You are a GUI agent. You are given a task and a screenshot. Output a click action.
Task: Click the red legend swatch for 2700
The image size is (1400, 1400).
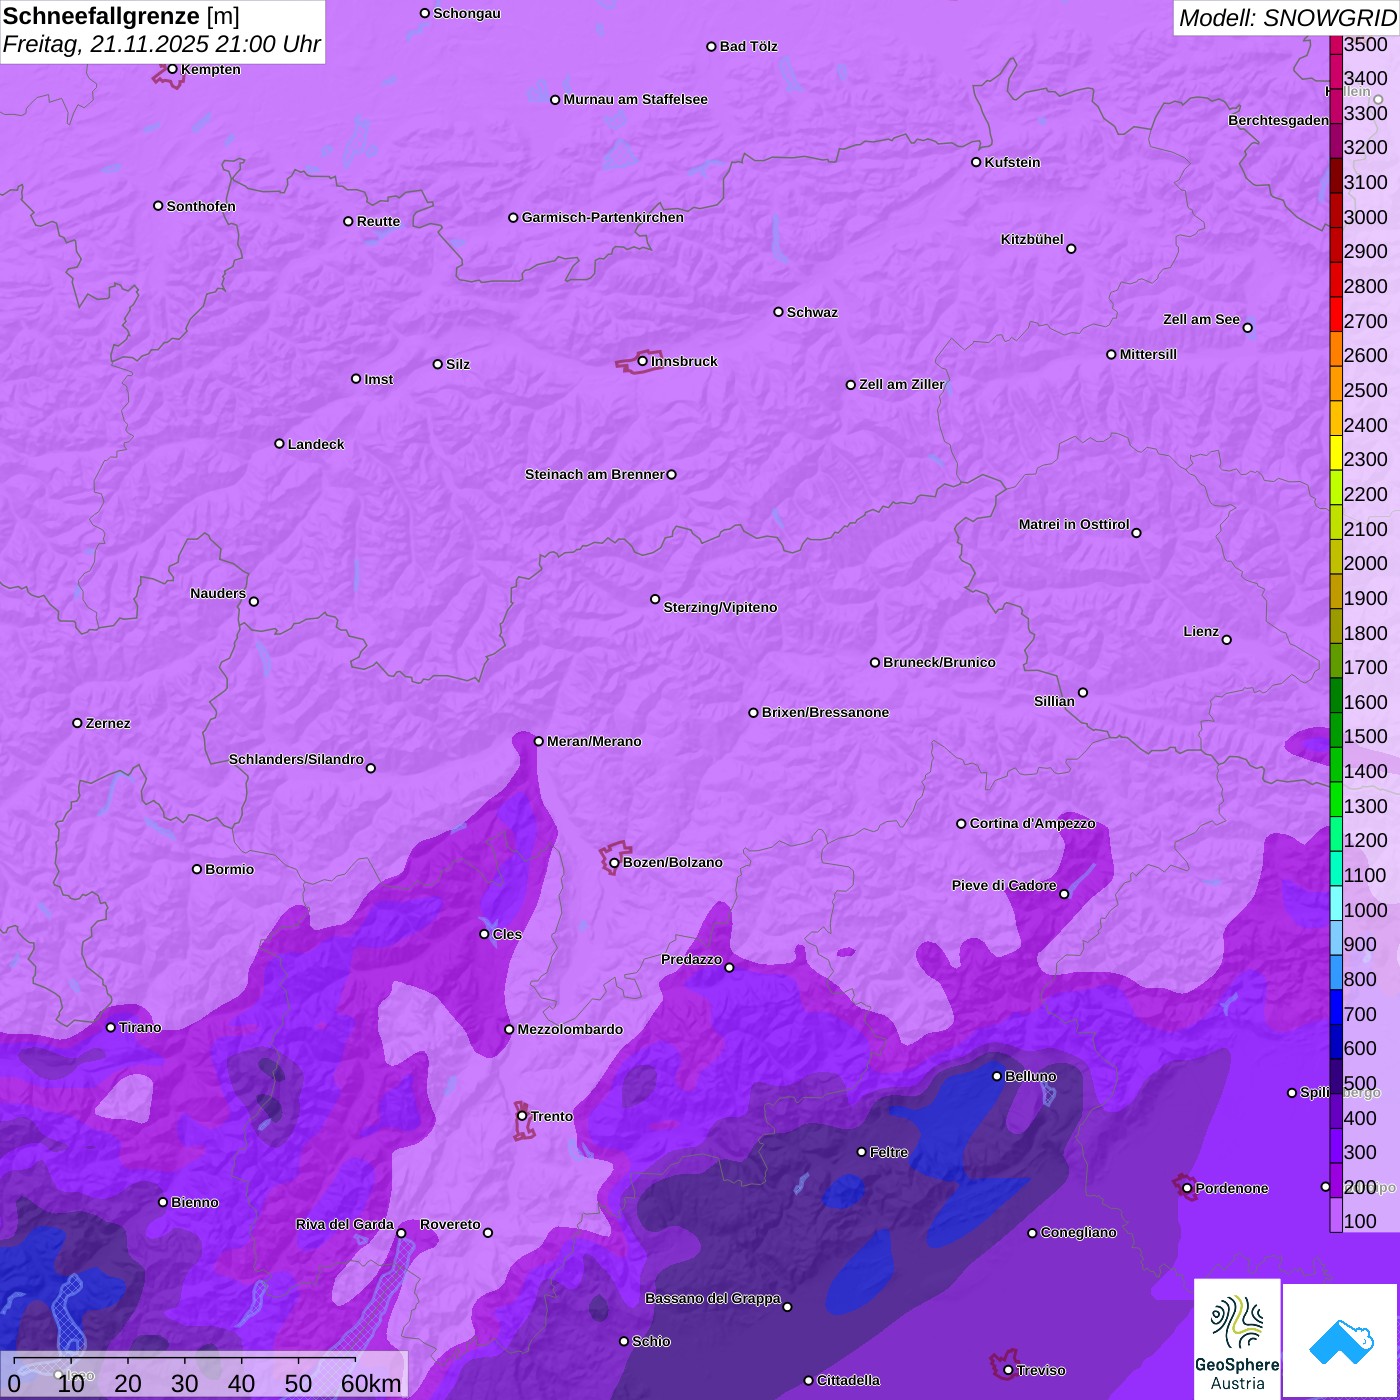[x=1336, y=314]
